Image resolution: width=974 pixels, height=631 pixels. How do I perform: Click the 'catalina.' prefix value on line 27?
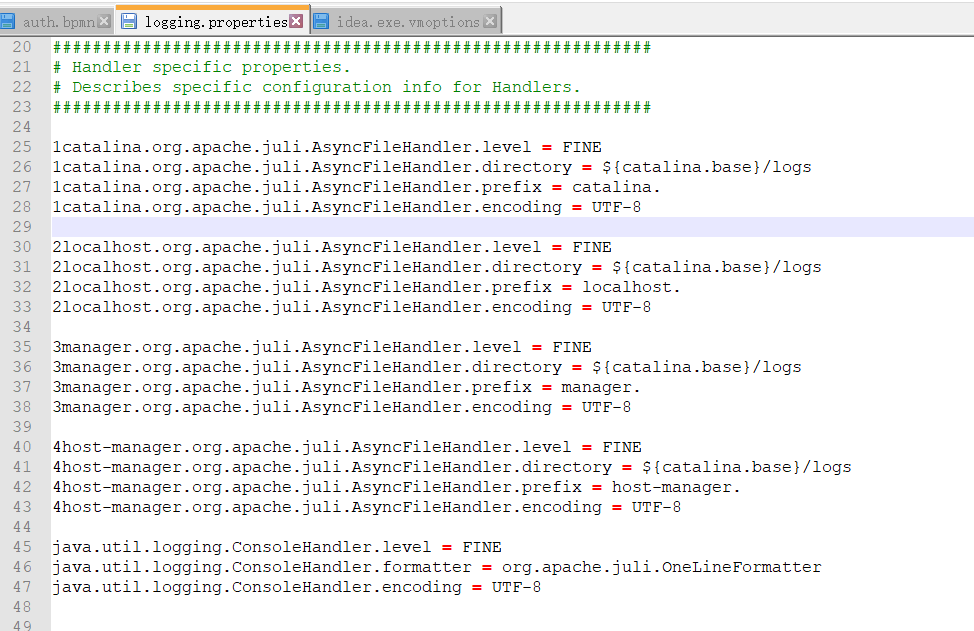pos(616,188)
